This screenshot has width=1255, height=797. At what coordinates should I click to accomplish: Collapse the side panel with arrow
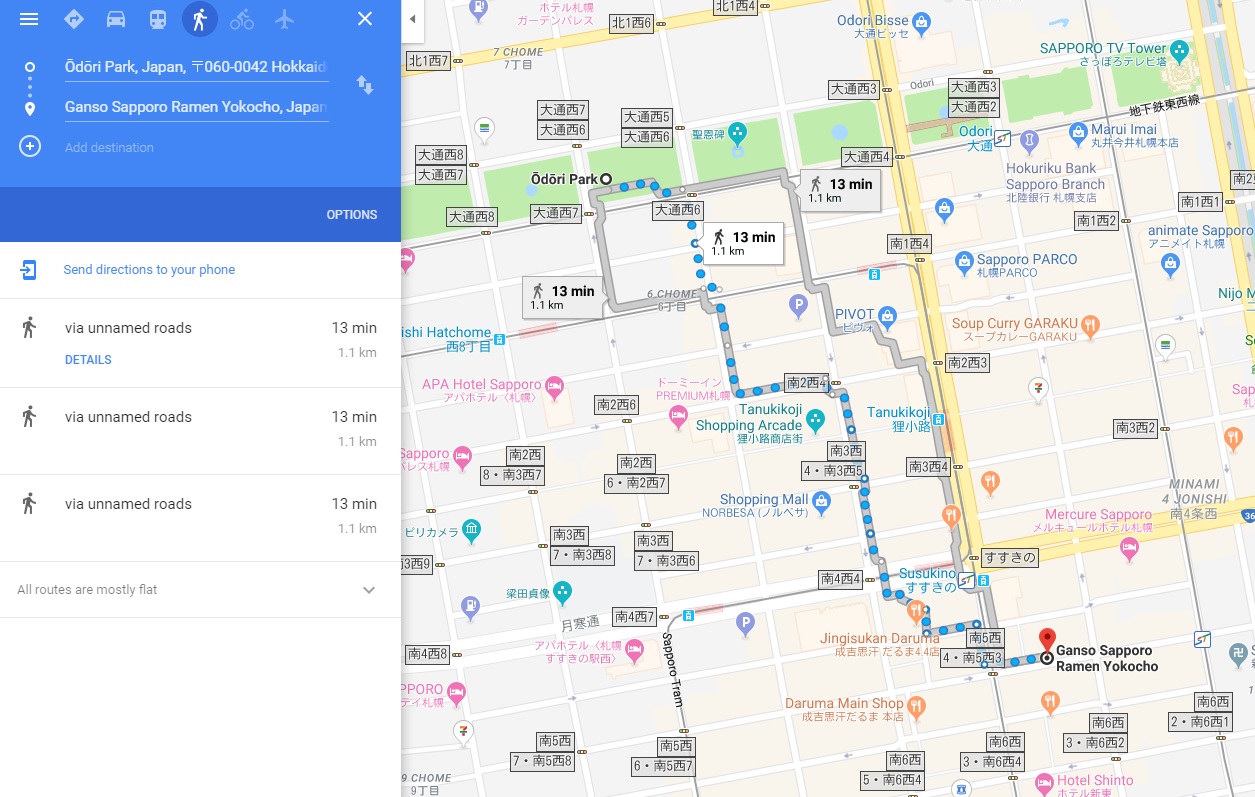click(x=412, y=19)
